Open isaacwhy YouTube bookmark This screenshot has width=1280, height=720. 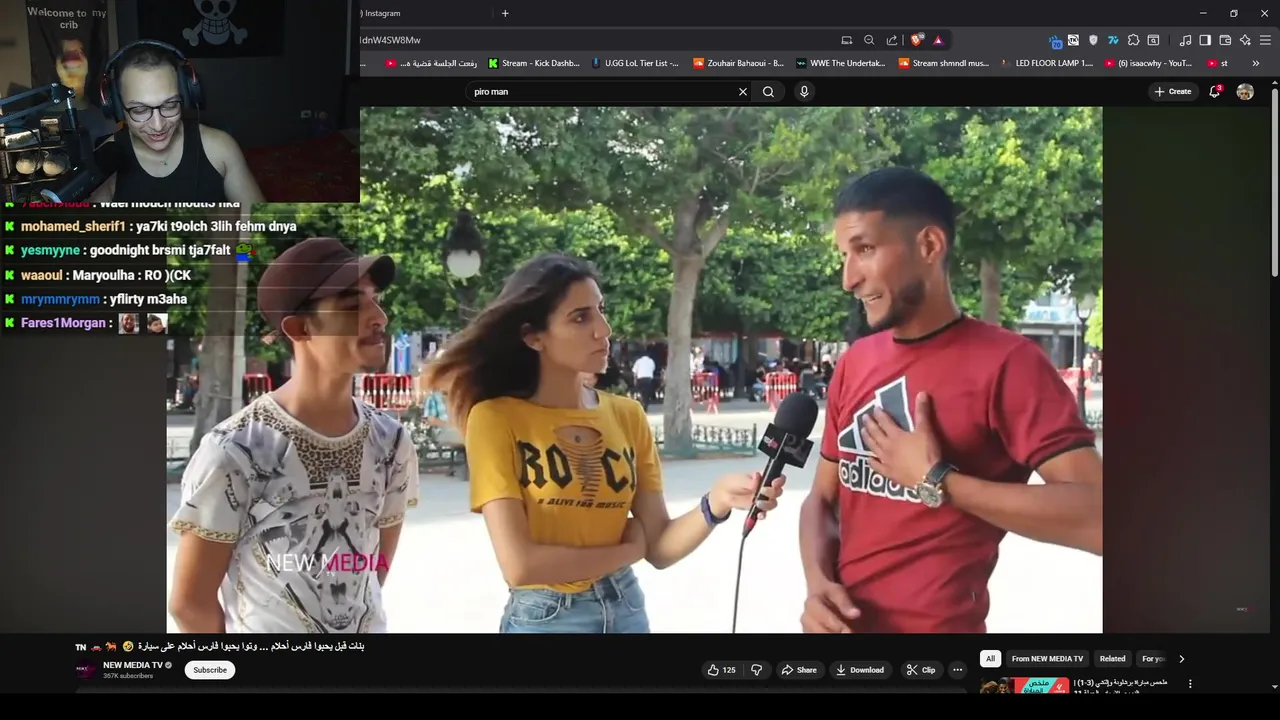(x=1149, y=63)
